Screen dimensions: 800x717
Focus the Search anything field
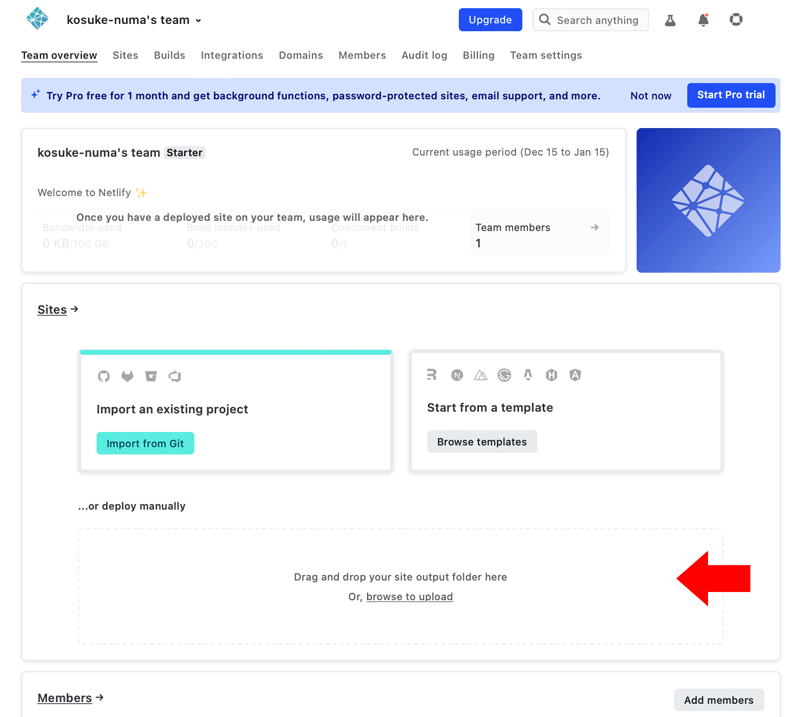click(590, 20)
